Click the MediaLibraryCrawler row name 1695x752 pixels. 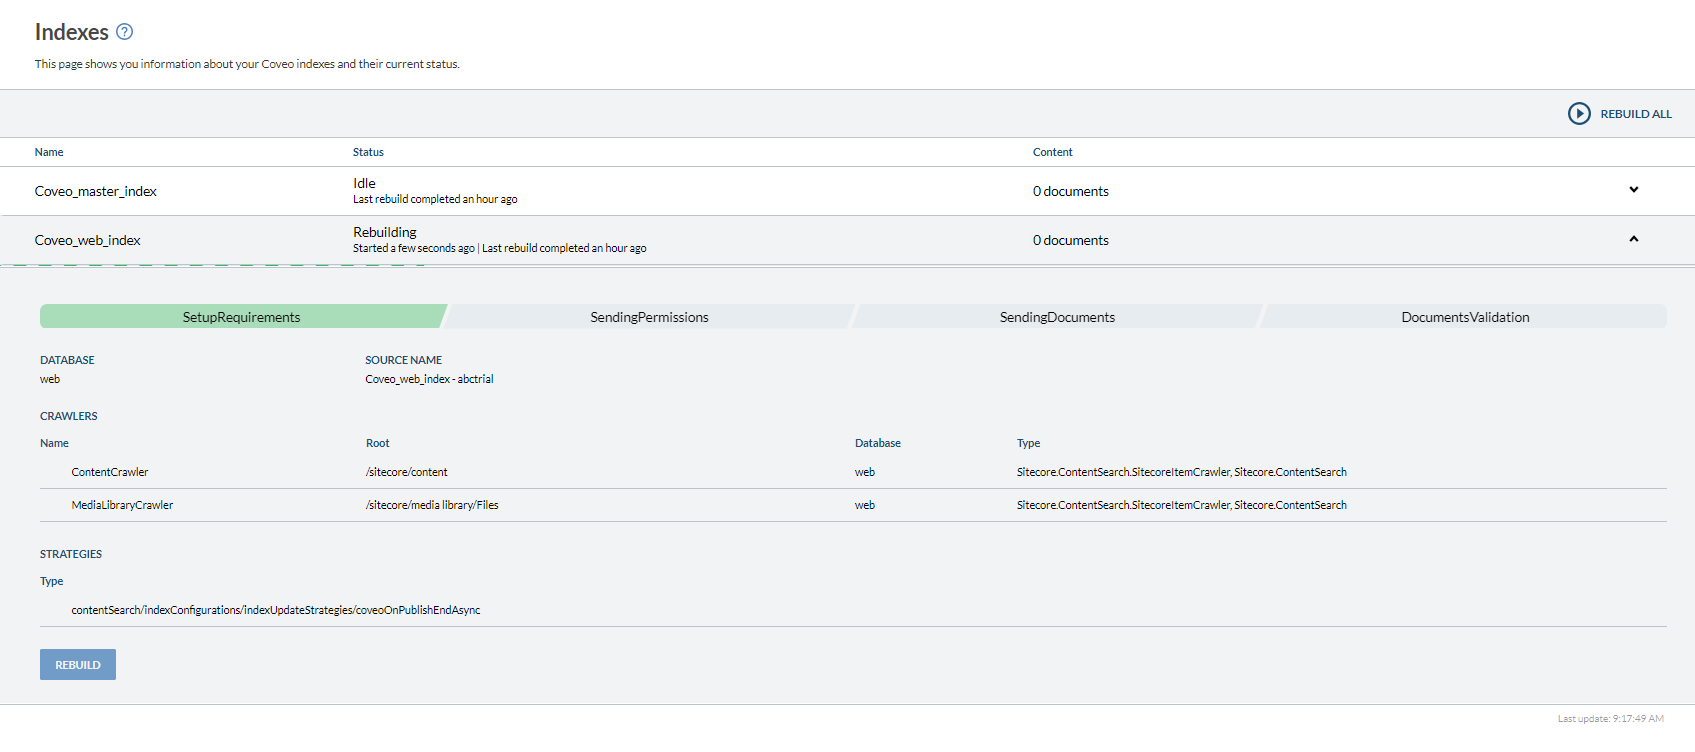(x=122, y=505)
